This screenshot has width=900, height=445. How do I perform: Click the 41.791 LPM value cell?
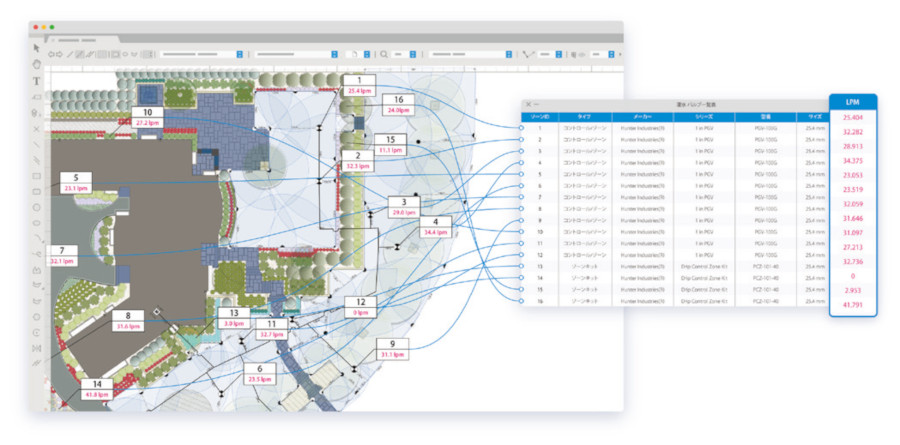(x=853, y=306)
